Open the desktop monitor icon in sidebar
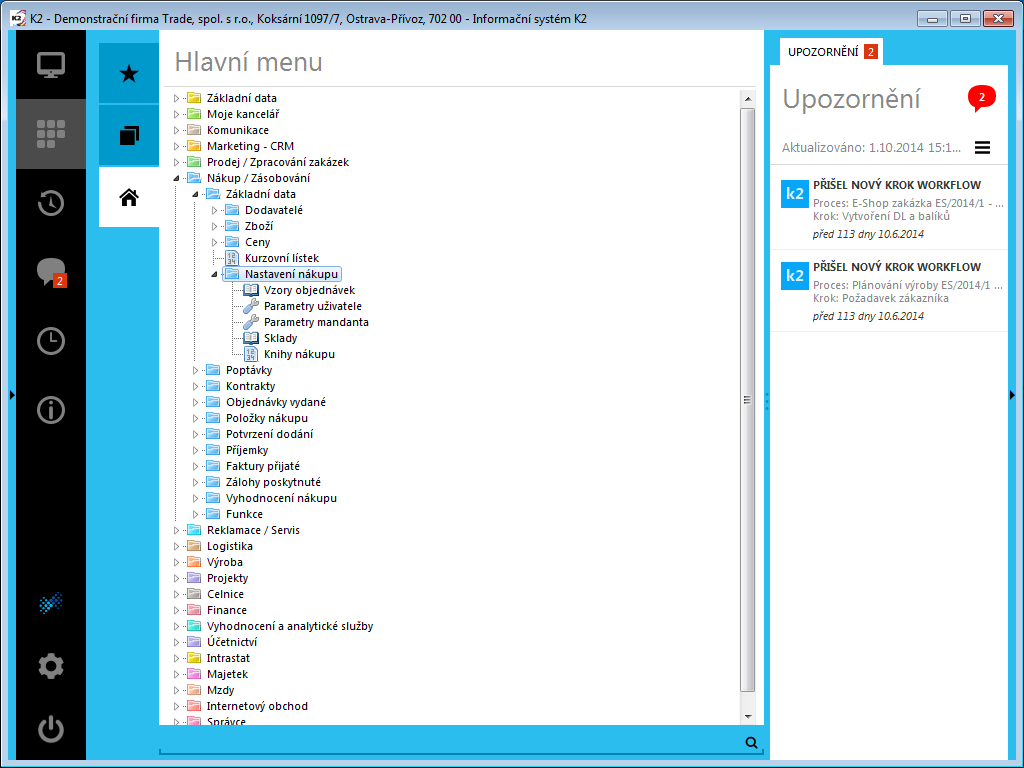 click(51, 65)
